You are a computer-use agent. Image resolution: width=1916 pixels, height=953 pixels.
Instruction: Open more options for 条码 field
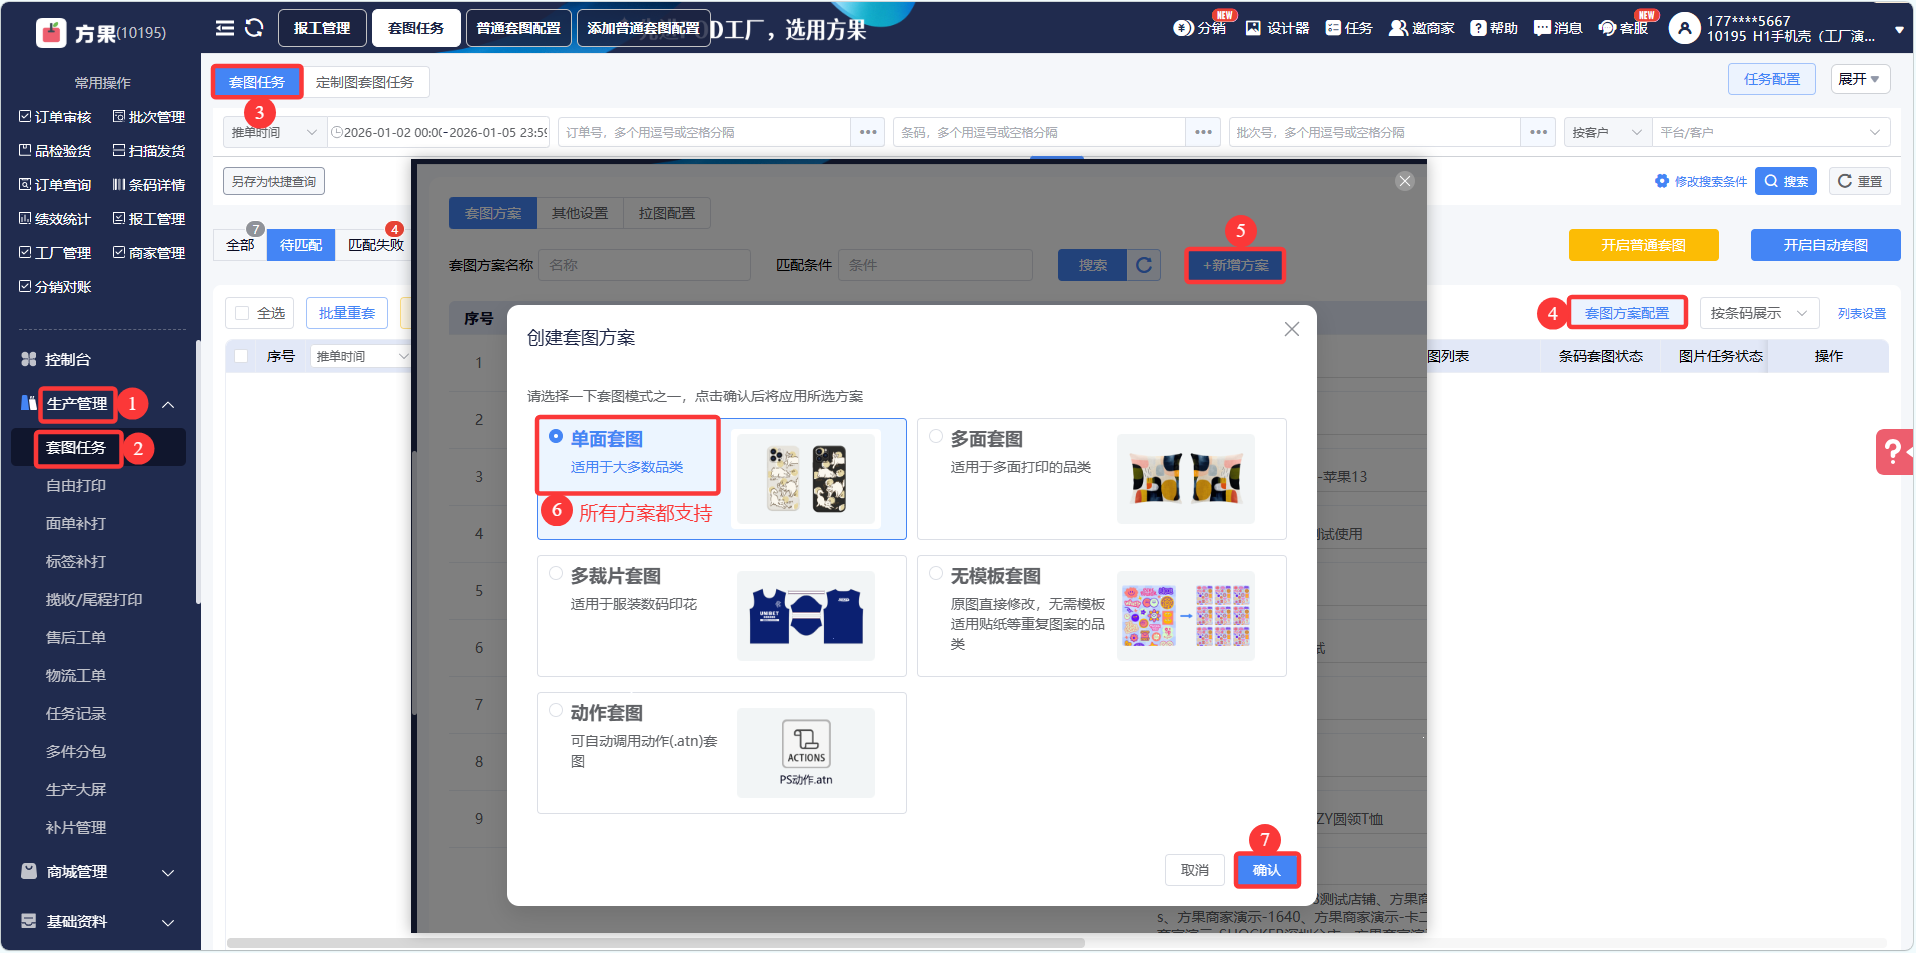pyautogui.click(x=1203, y=132)
